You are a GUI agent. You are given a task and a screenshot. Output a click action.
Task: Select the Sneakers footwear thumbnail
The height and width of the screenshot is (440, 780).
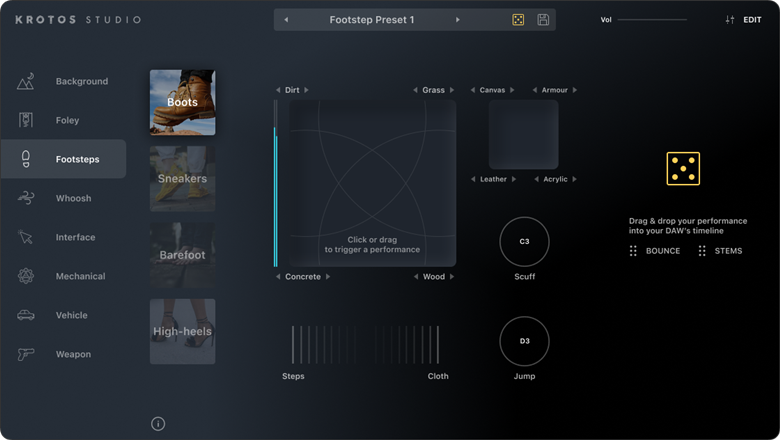pyautogui.click(x=182, y=179)
